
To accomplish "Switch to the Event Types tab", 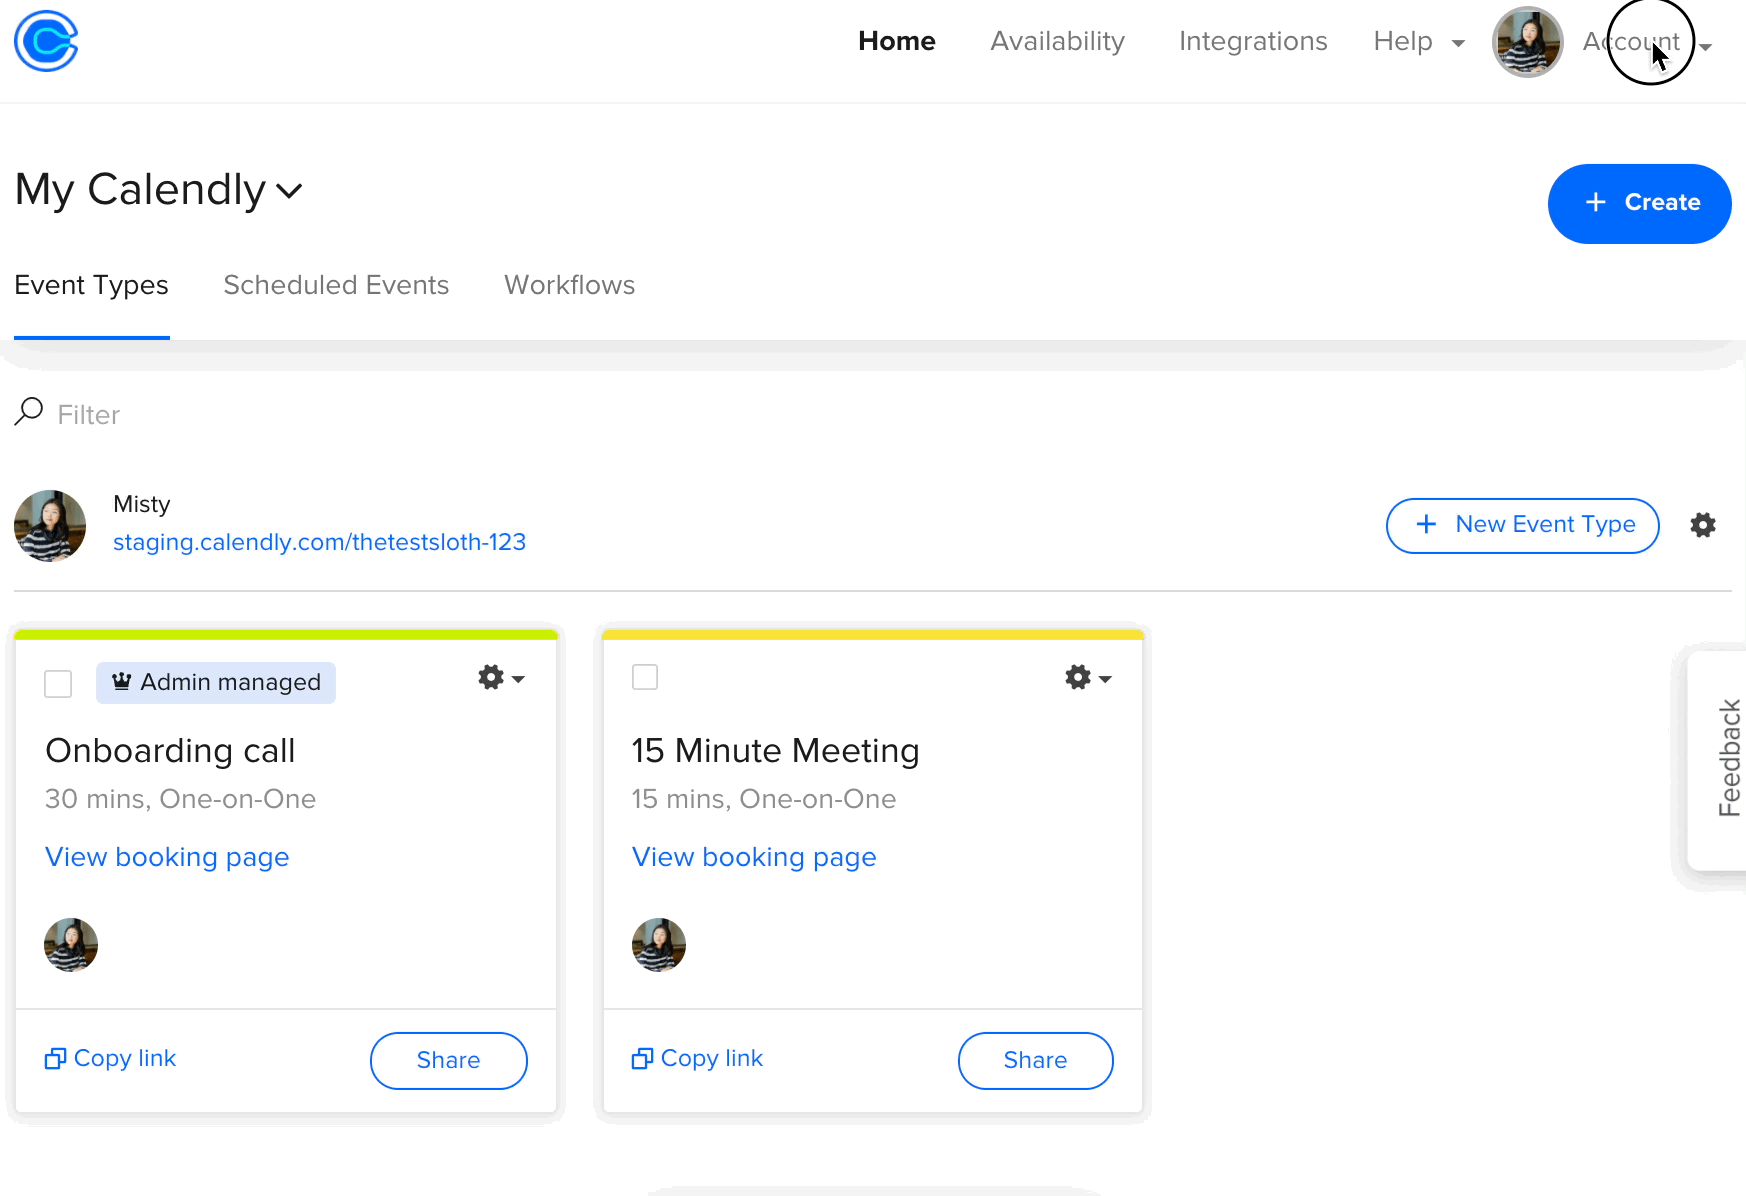I will click(92, 285).
